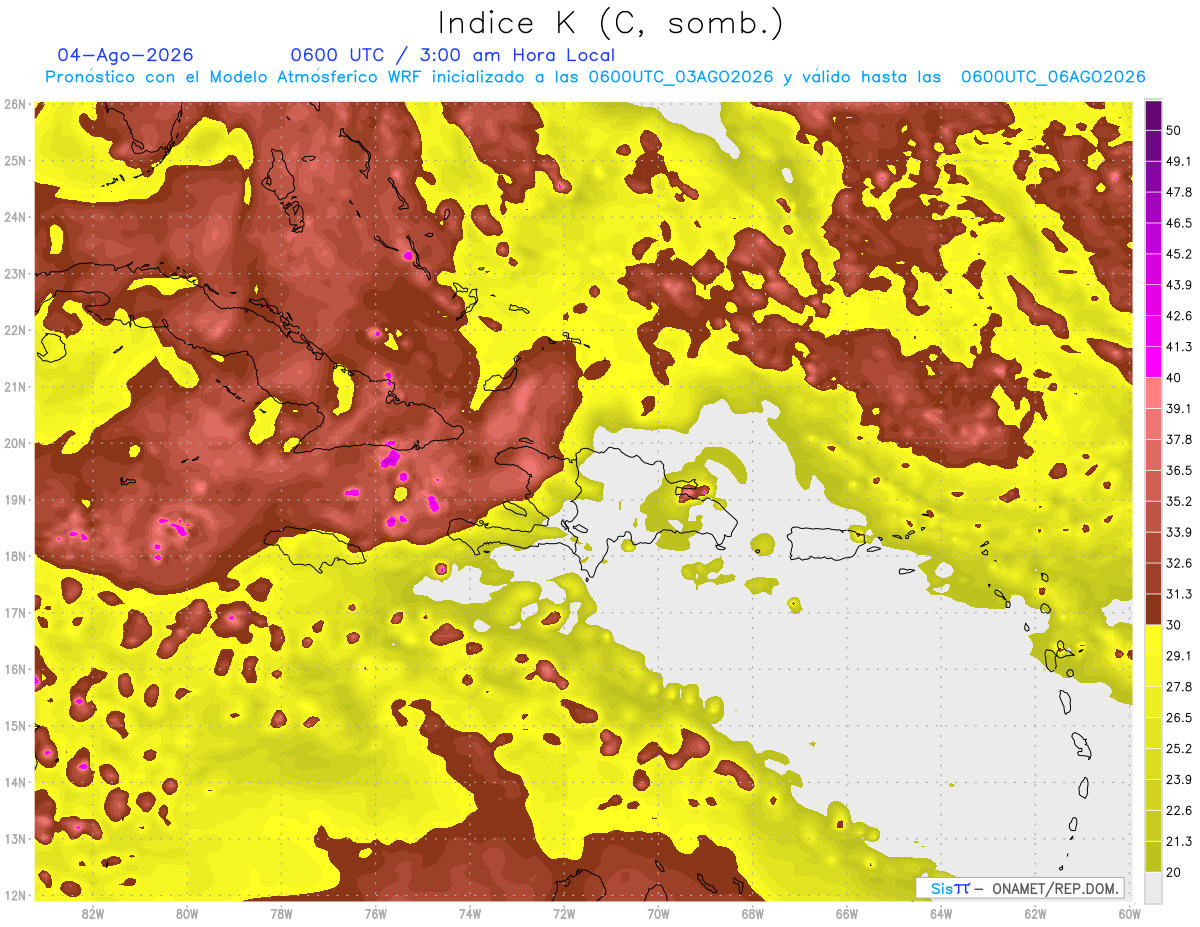This screenshot has width=1200, height=927.
Task: Click the '40' color scale label
Action: click(1175, 377)
